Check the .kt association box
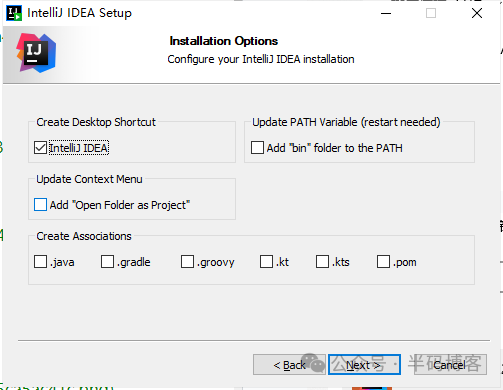Viewport: 503px width, 390px height. [x=266, y=262]
